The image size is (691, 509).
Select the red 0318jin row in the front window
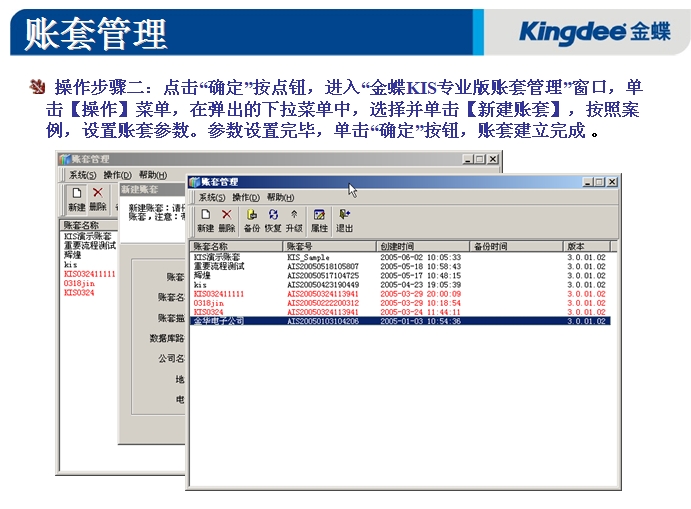point(400,303)
